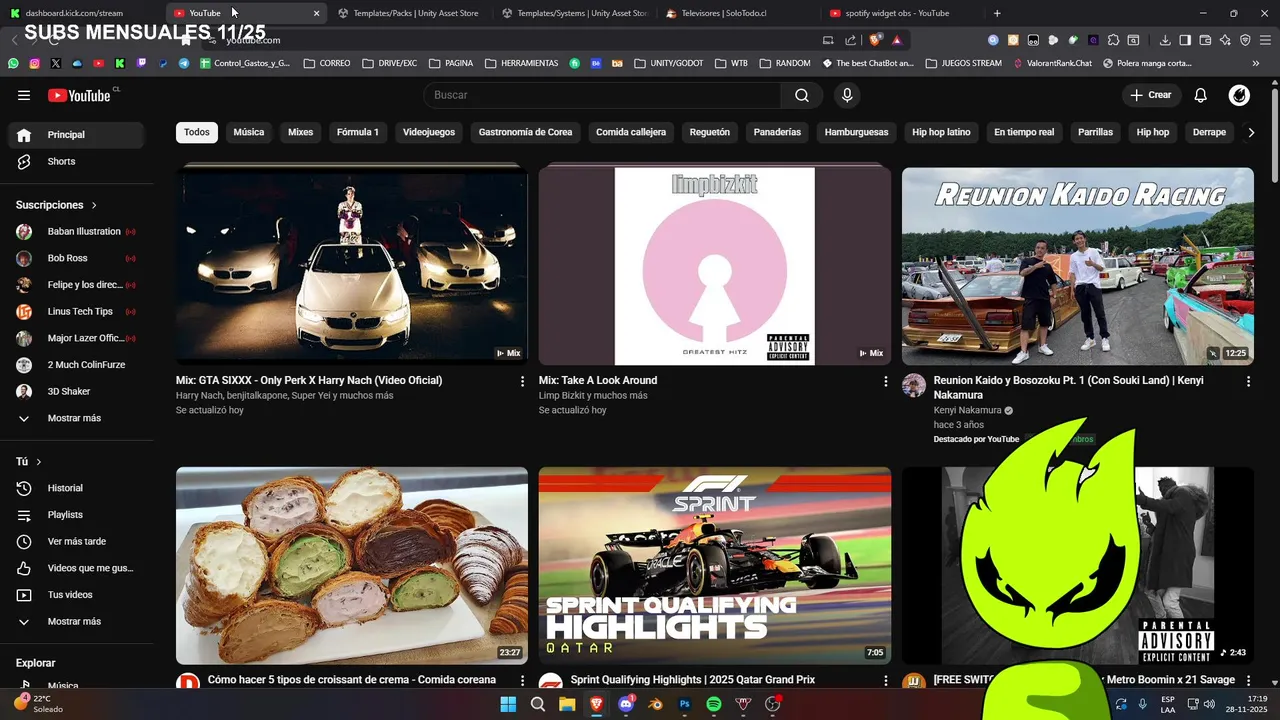Screen dimensions: 1280x720
Task: Open Suscripciones section chevron
Action: (94, 205)
